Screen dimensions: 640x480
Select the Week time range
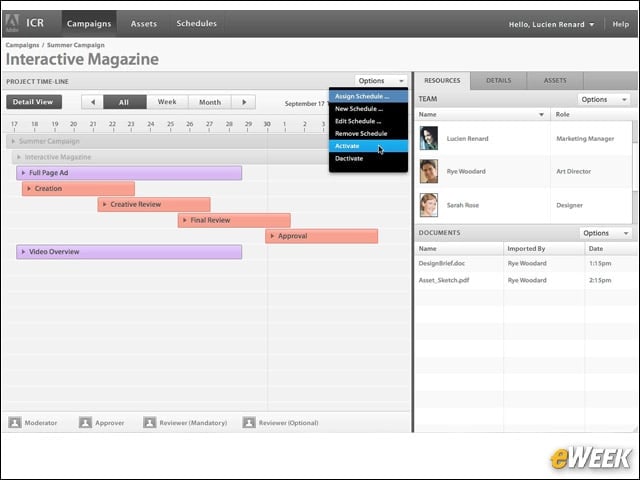(x=167, y=102)
